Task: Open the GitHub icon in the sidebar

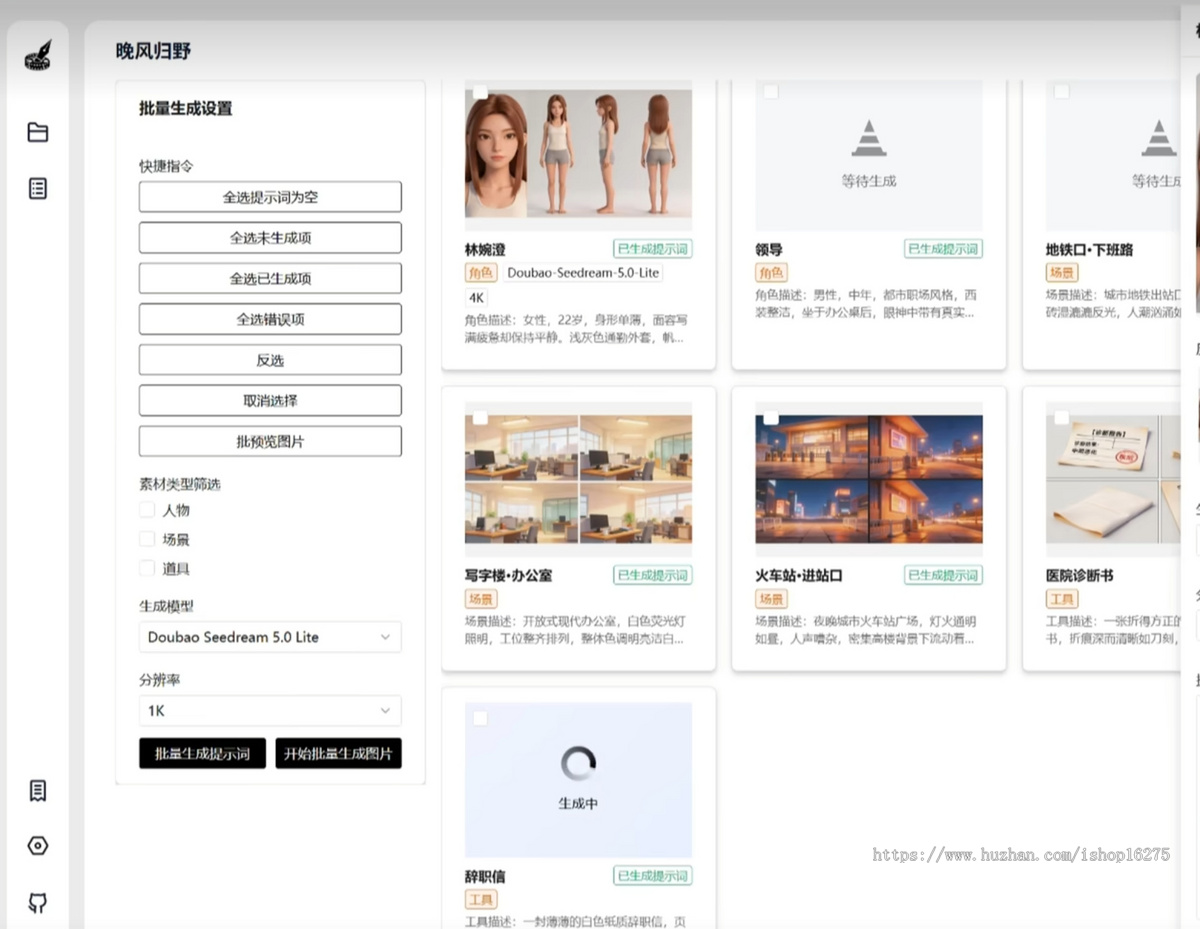Action: pyautogui.click(x=38, y=903)
